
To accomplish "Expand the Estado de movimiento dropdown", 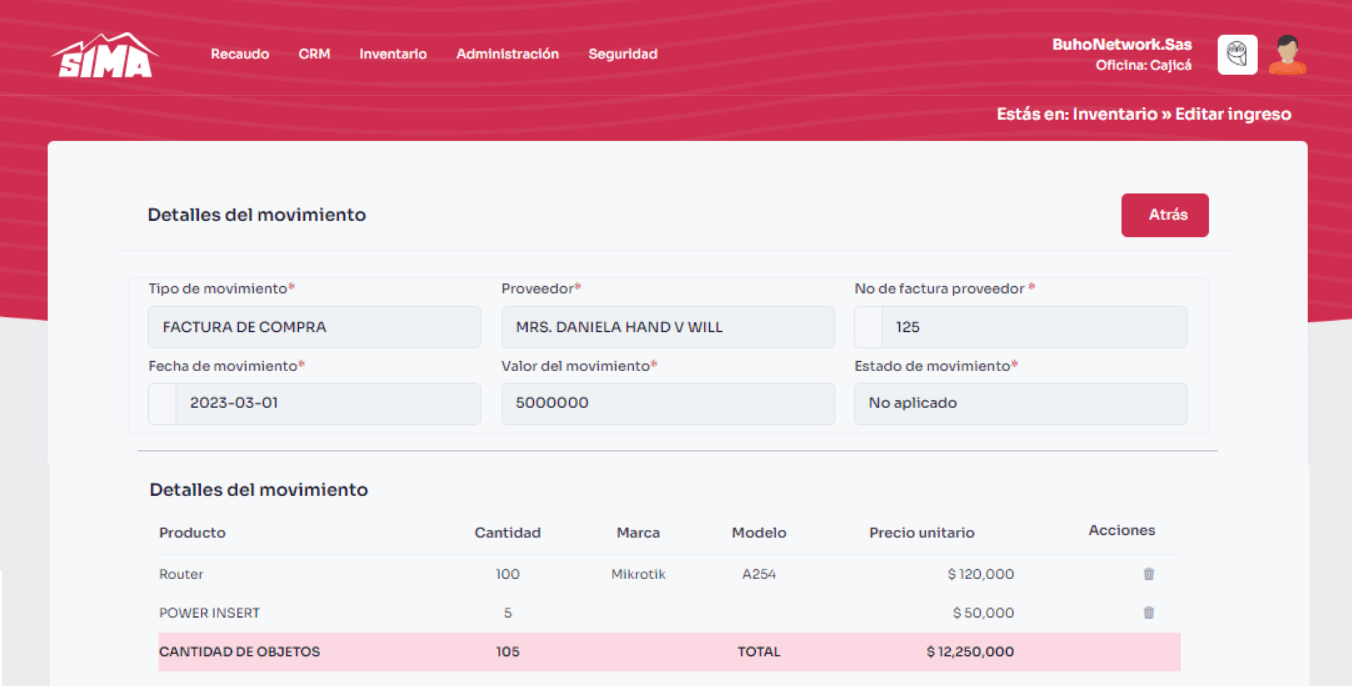I will 1020,403.
